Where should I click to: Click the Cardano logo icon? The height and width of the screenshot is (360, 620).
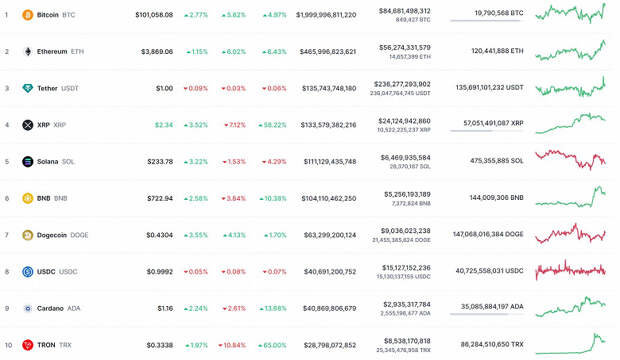pyautogui.click(x=28, y=308)
